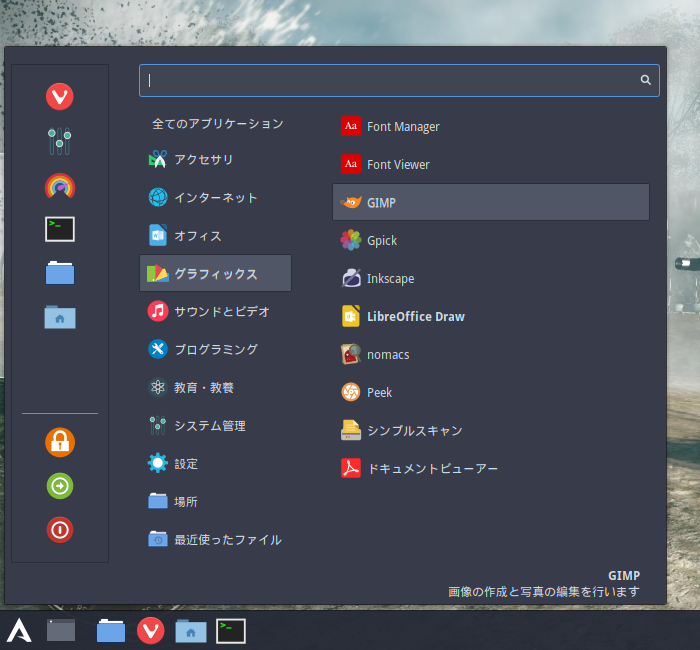This screenshot has height=650, width=700.
Task: Select インターネット category
Action: (x=216, y=197)
